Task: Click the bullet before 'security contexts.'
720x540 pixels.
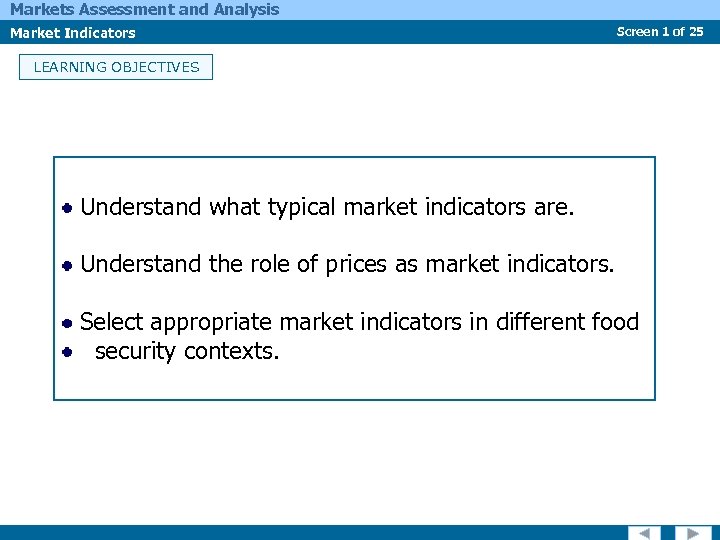Action: tap(67, 352)
